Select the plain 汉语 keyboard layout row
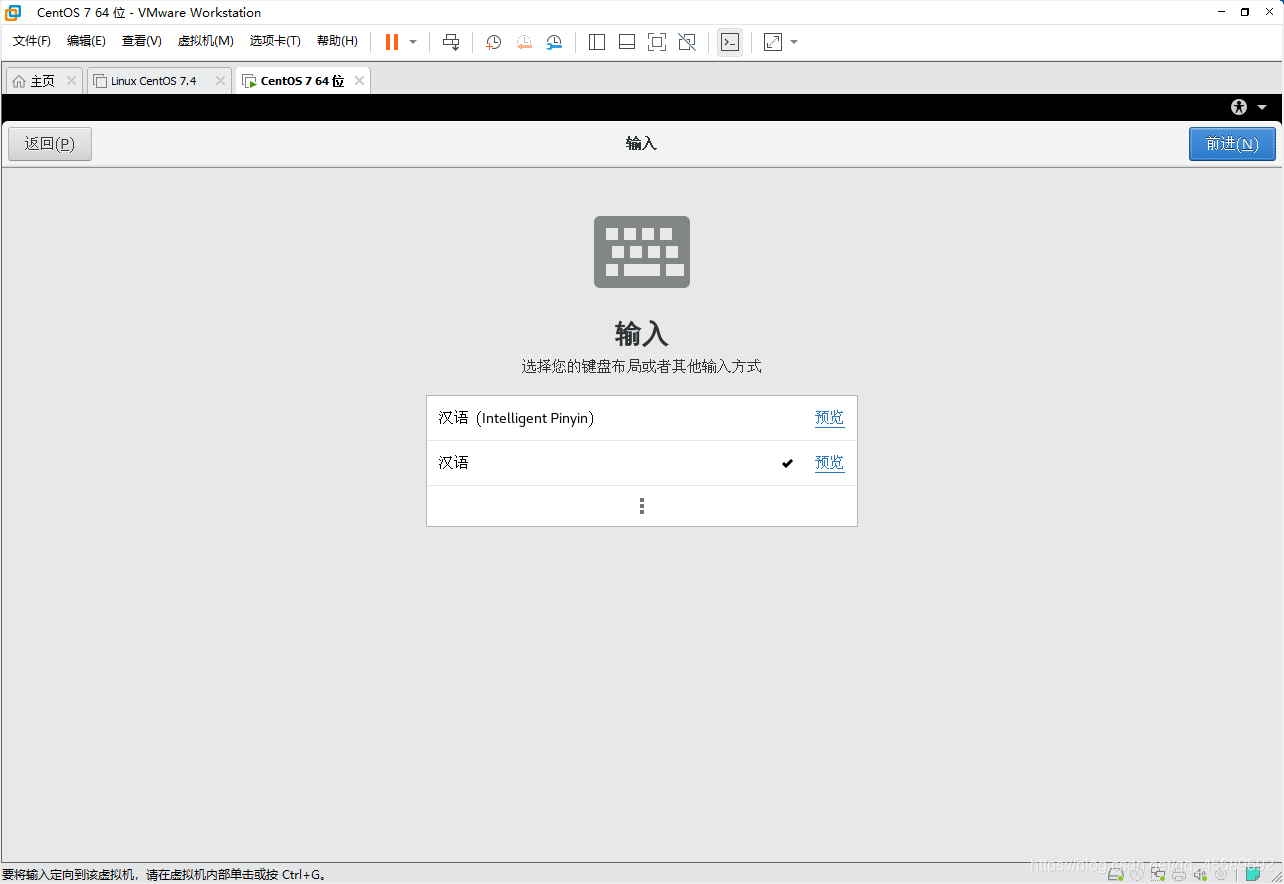The height and width of the screenshot is (884, 1284). point(642,463)
